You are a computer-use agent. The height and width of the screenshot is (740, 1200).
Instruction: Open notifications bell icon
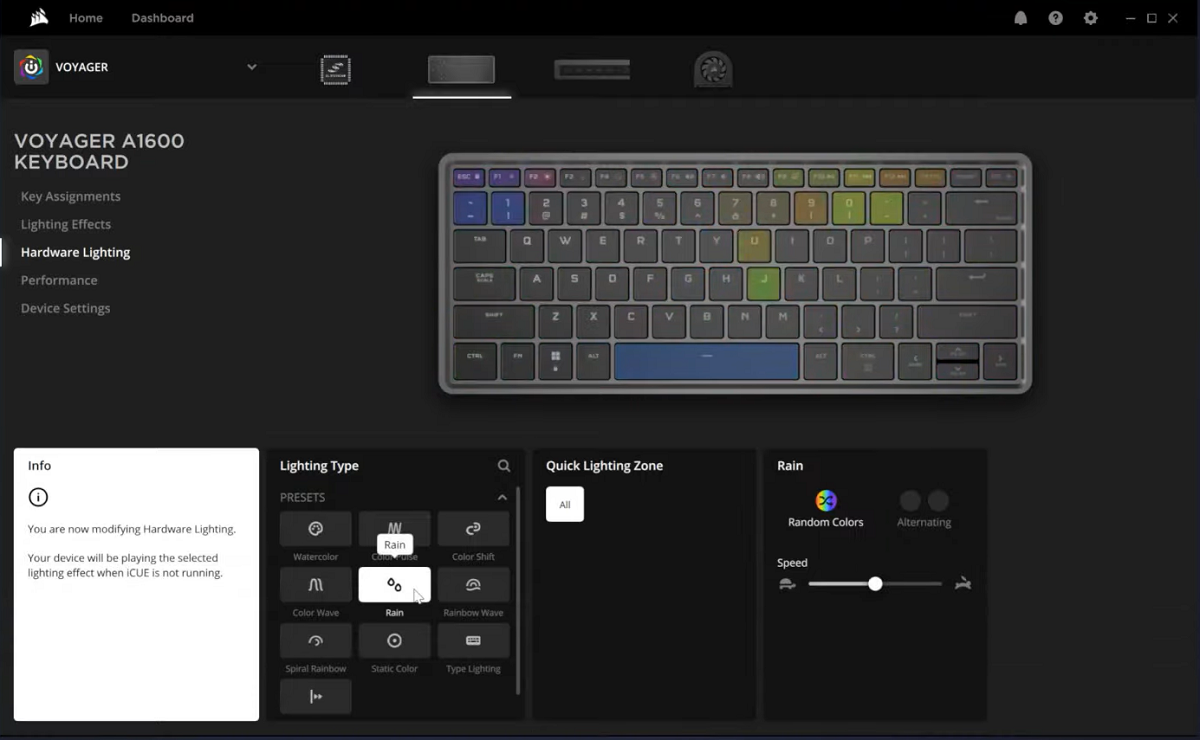pyautogui.click(x=1020, y=18)
